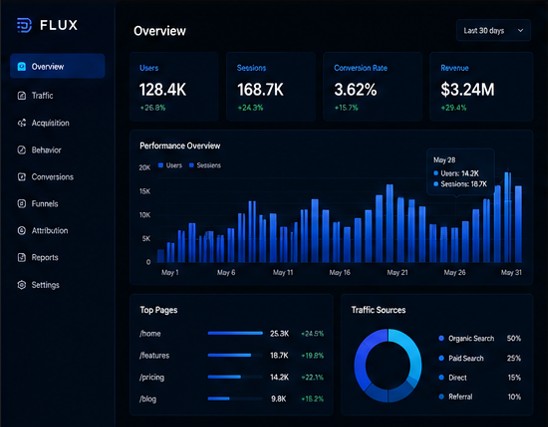The height and width of the screenshot is (427, 548).
Task: Click the /home progress bar
Action: click(235, 333)
